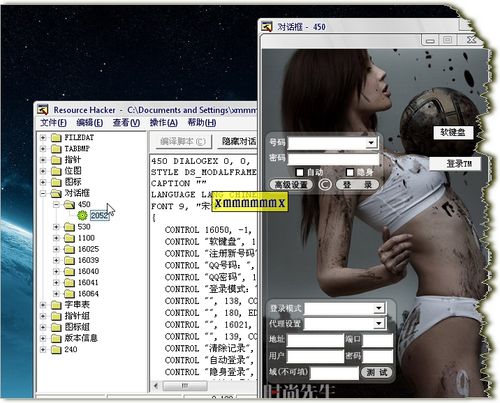Click the 图标组 folder icon
The height and width of the screenshot is (403, 500).
[57, 327]
